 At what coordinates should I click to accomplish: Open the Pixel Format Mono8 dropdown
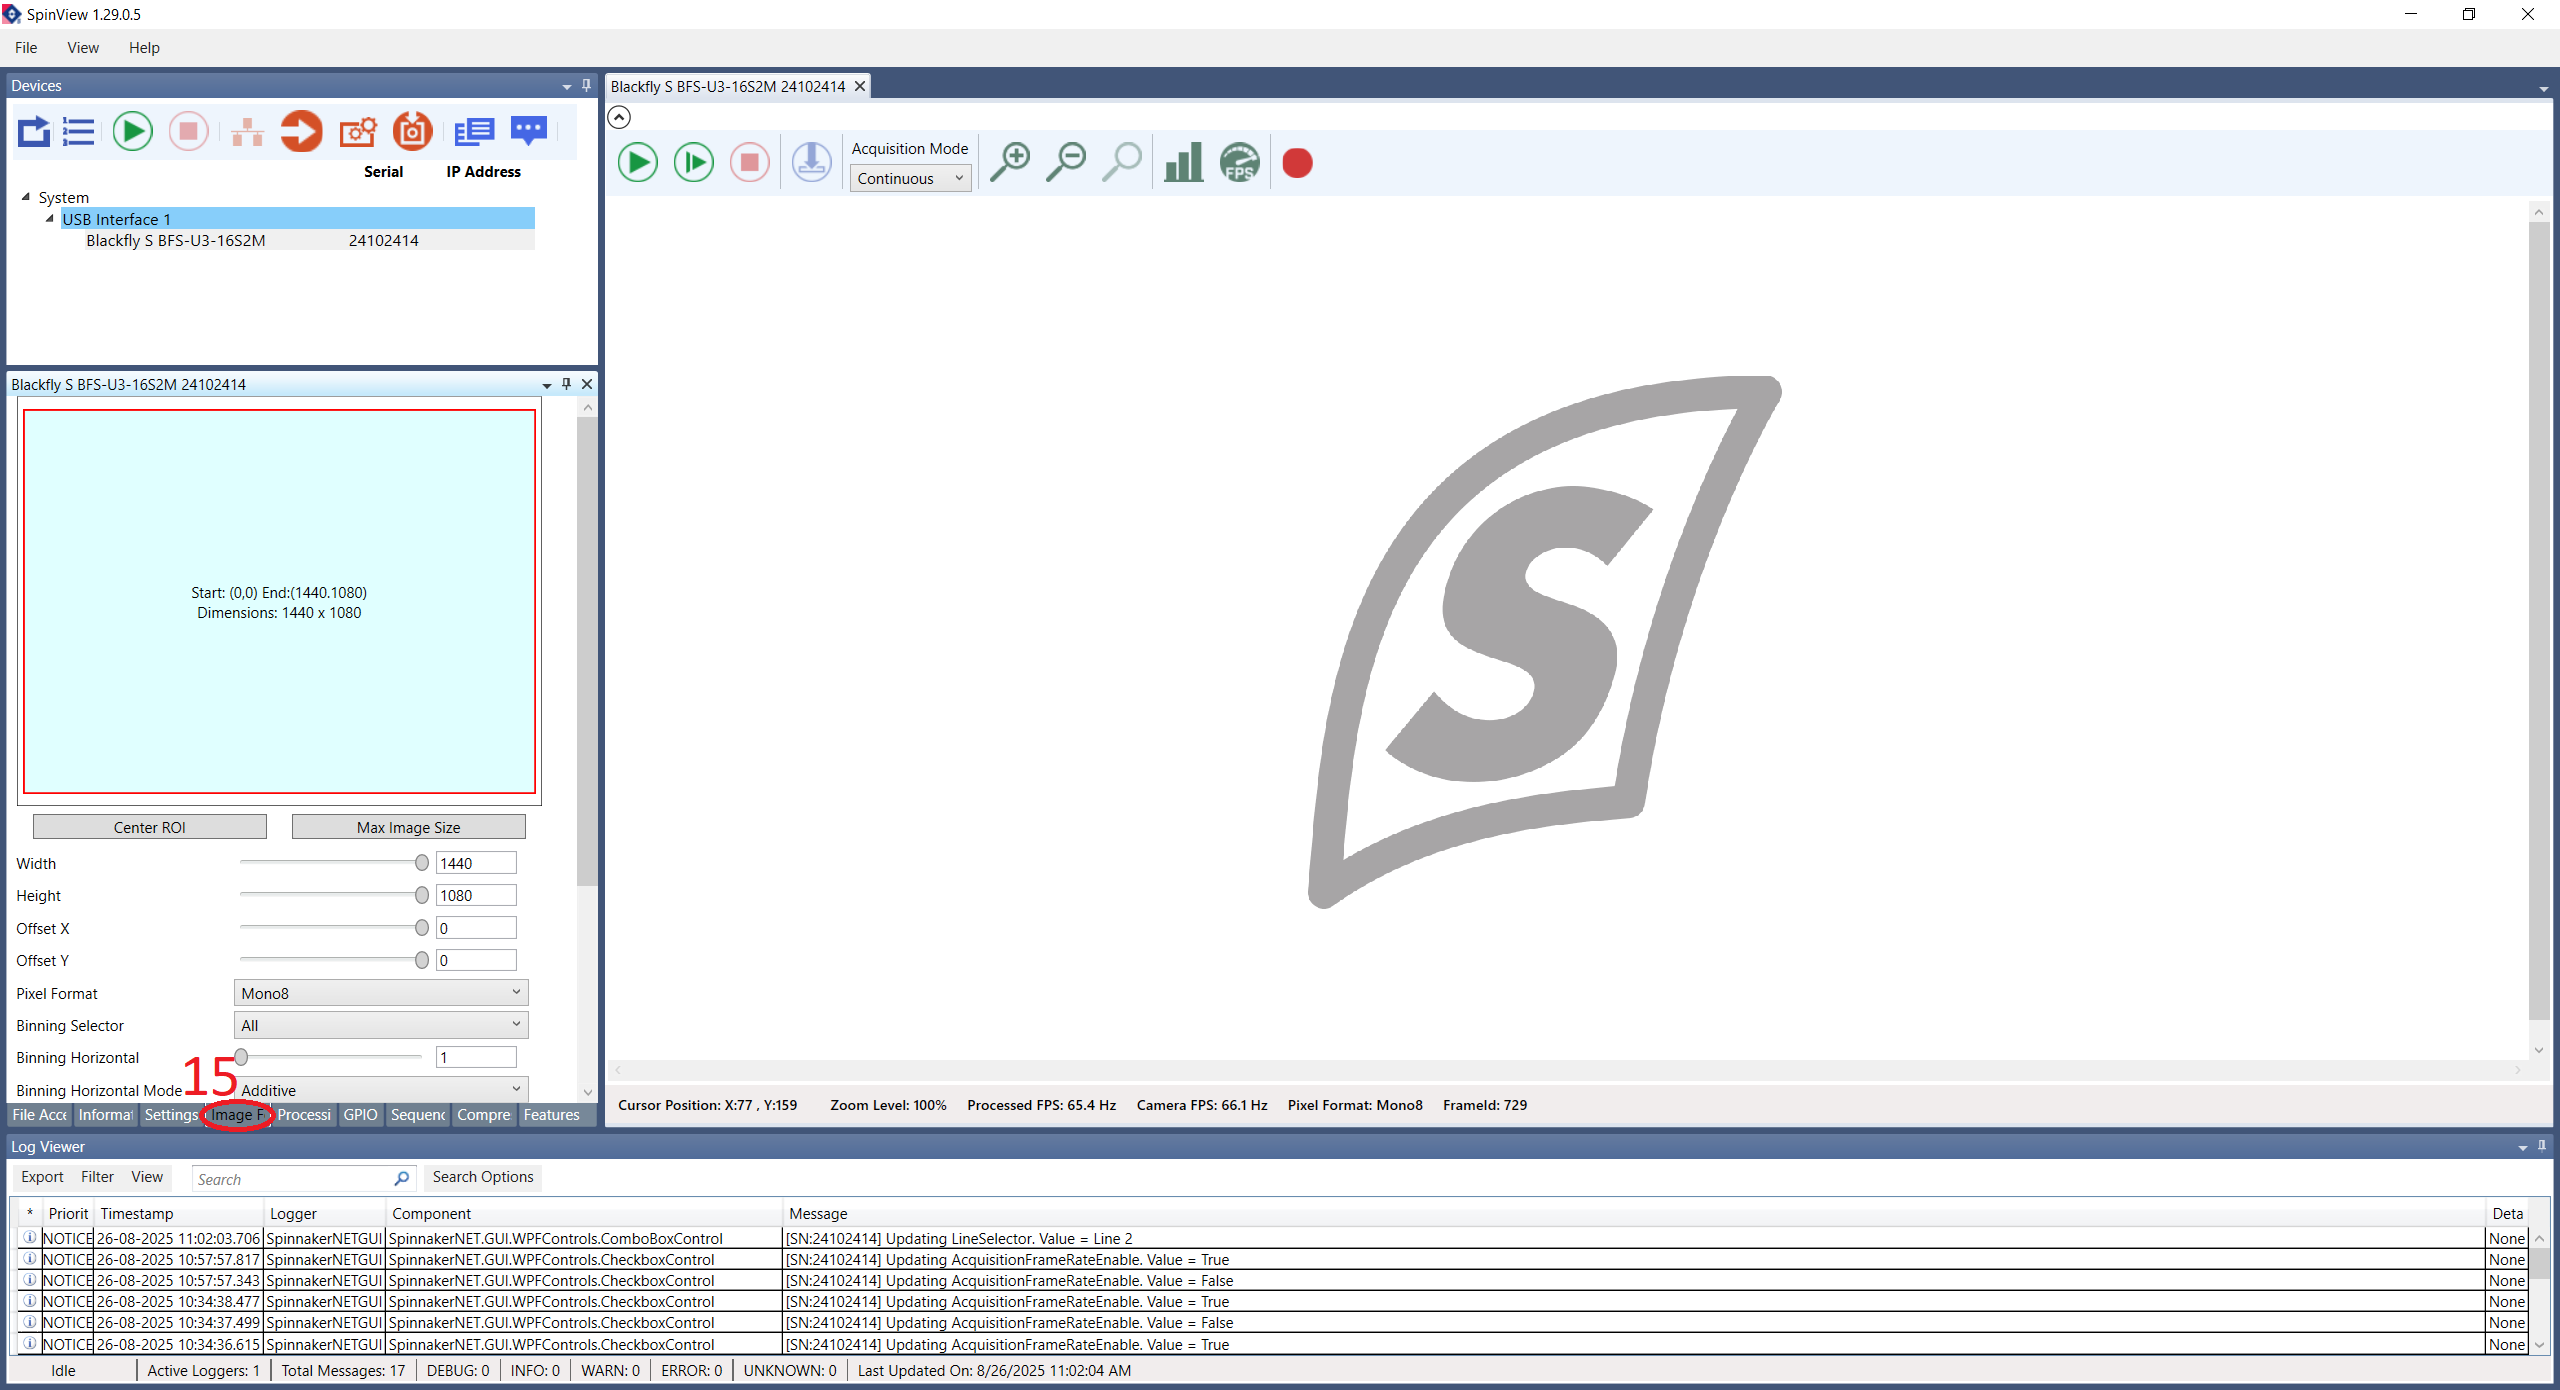tap(381, 993)
